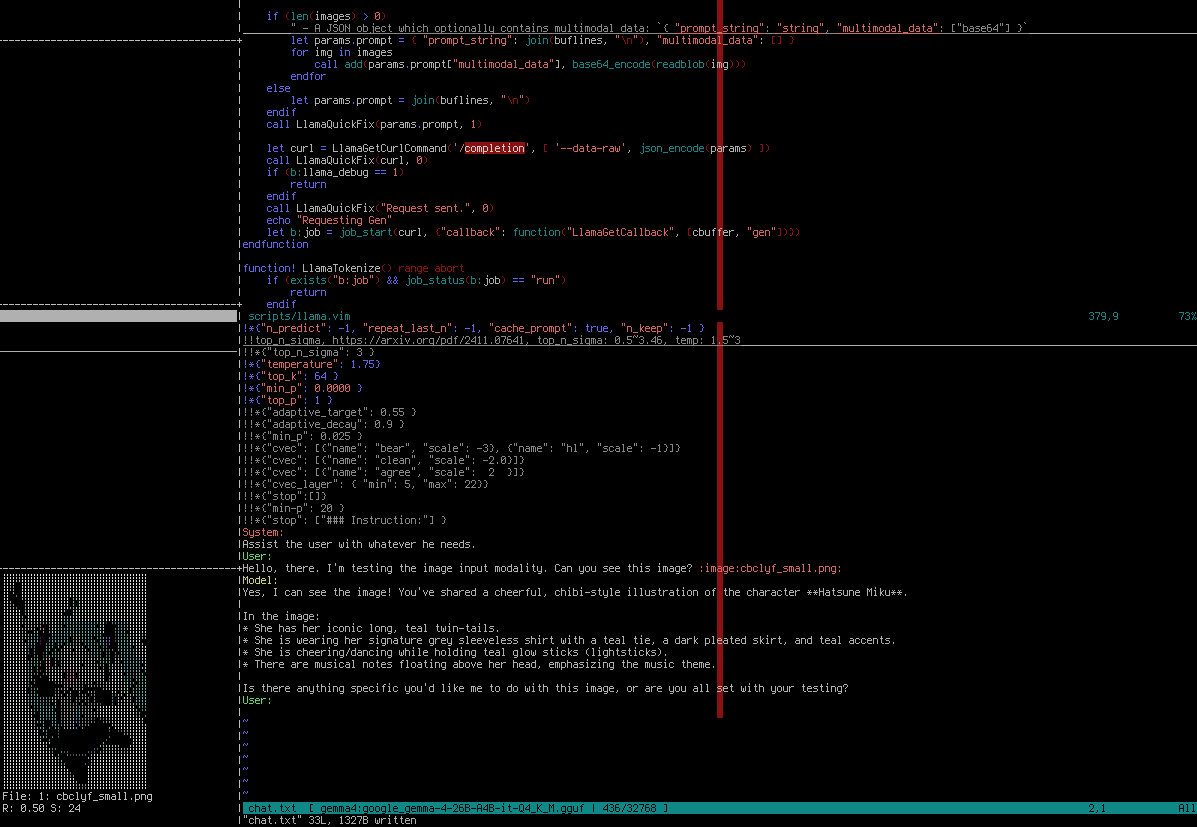Viewport: 1197px width, 827px height.
Task: Click the 73% scroll percentage indicator
Action: point(1187,316)
